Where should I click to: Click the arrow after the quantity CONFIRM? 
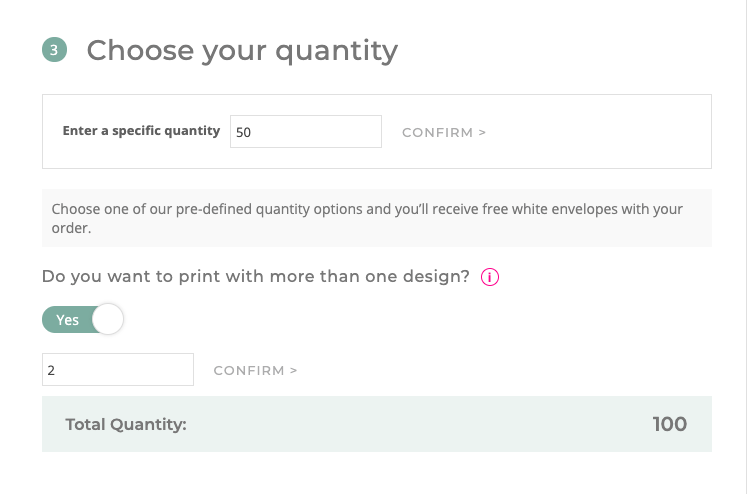[x=482, y=133]
